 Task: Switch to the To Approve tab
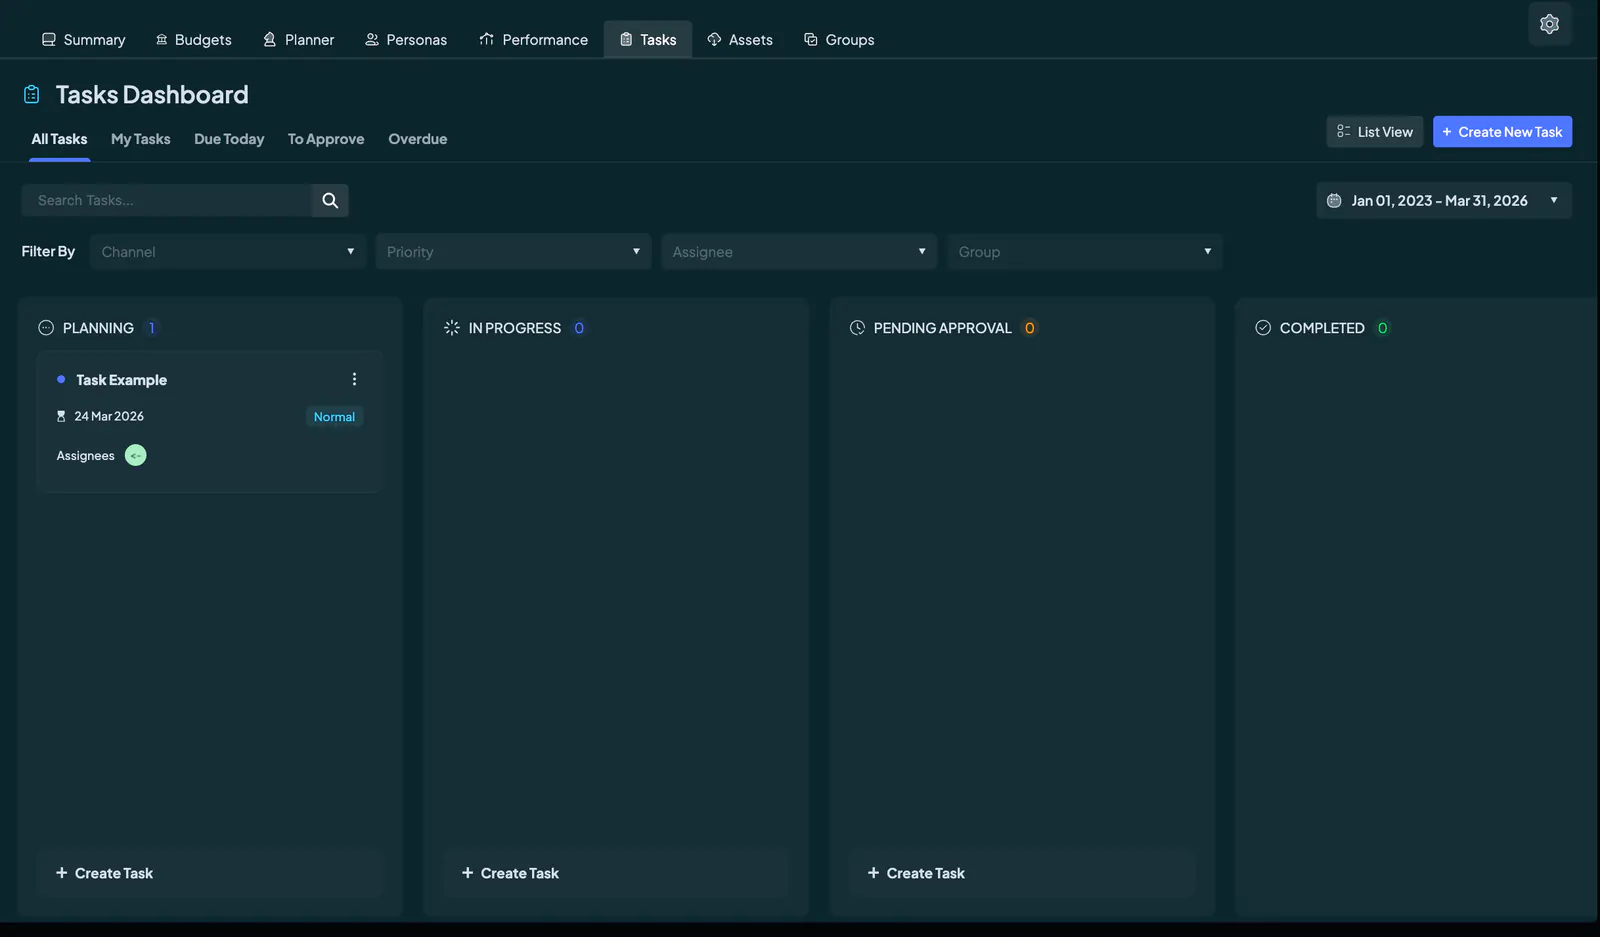click(326, 139)
